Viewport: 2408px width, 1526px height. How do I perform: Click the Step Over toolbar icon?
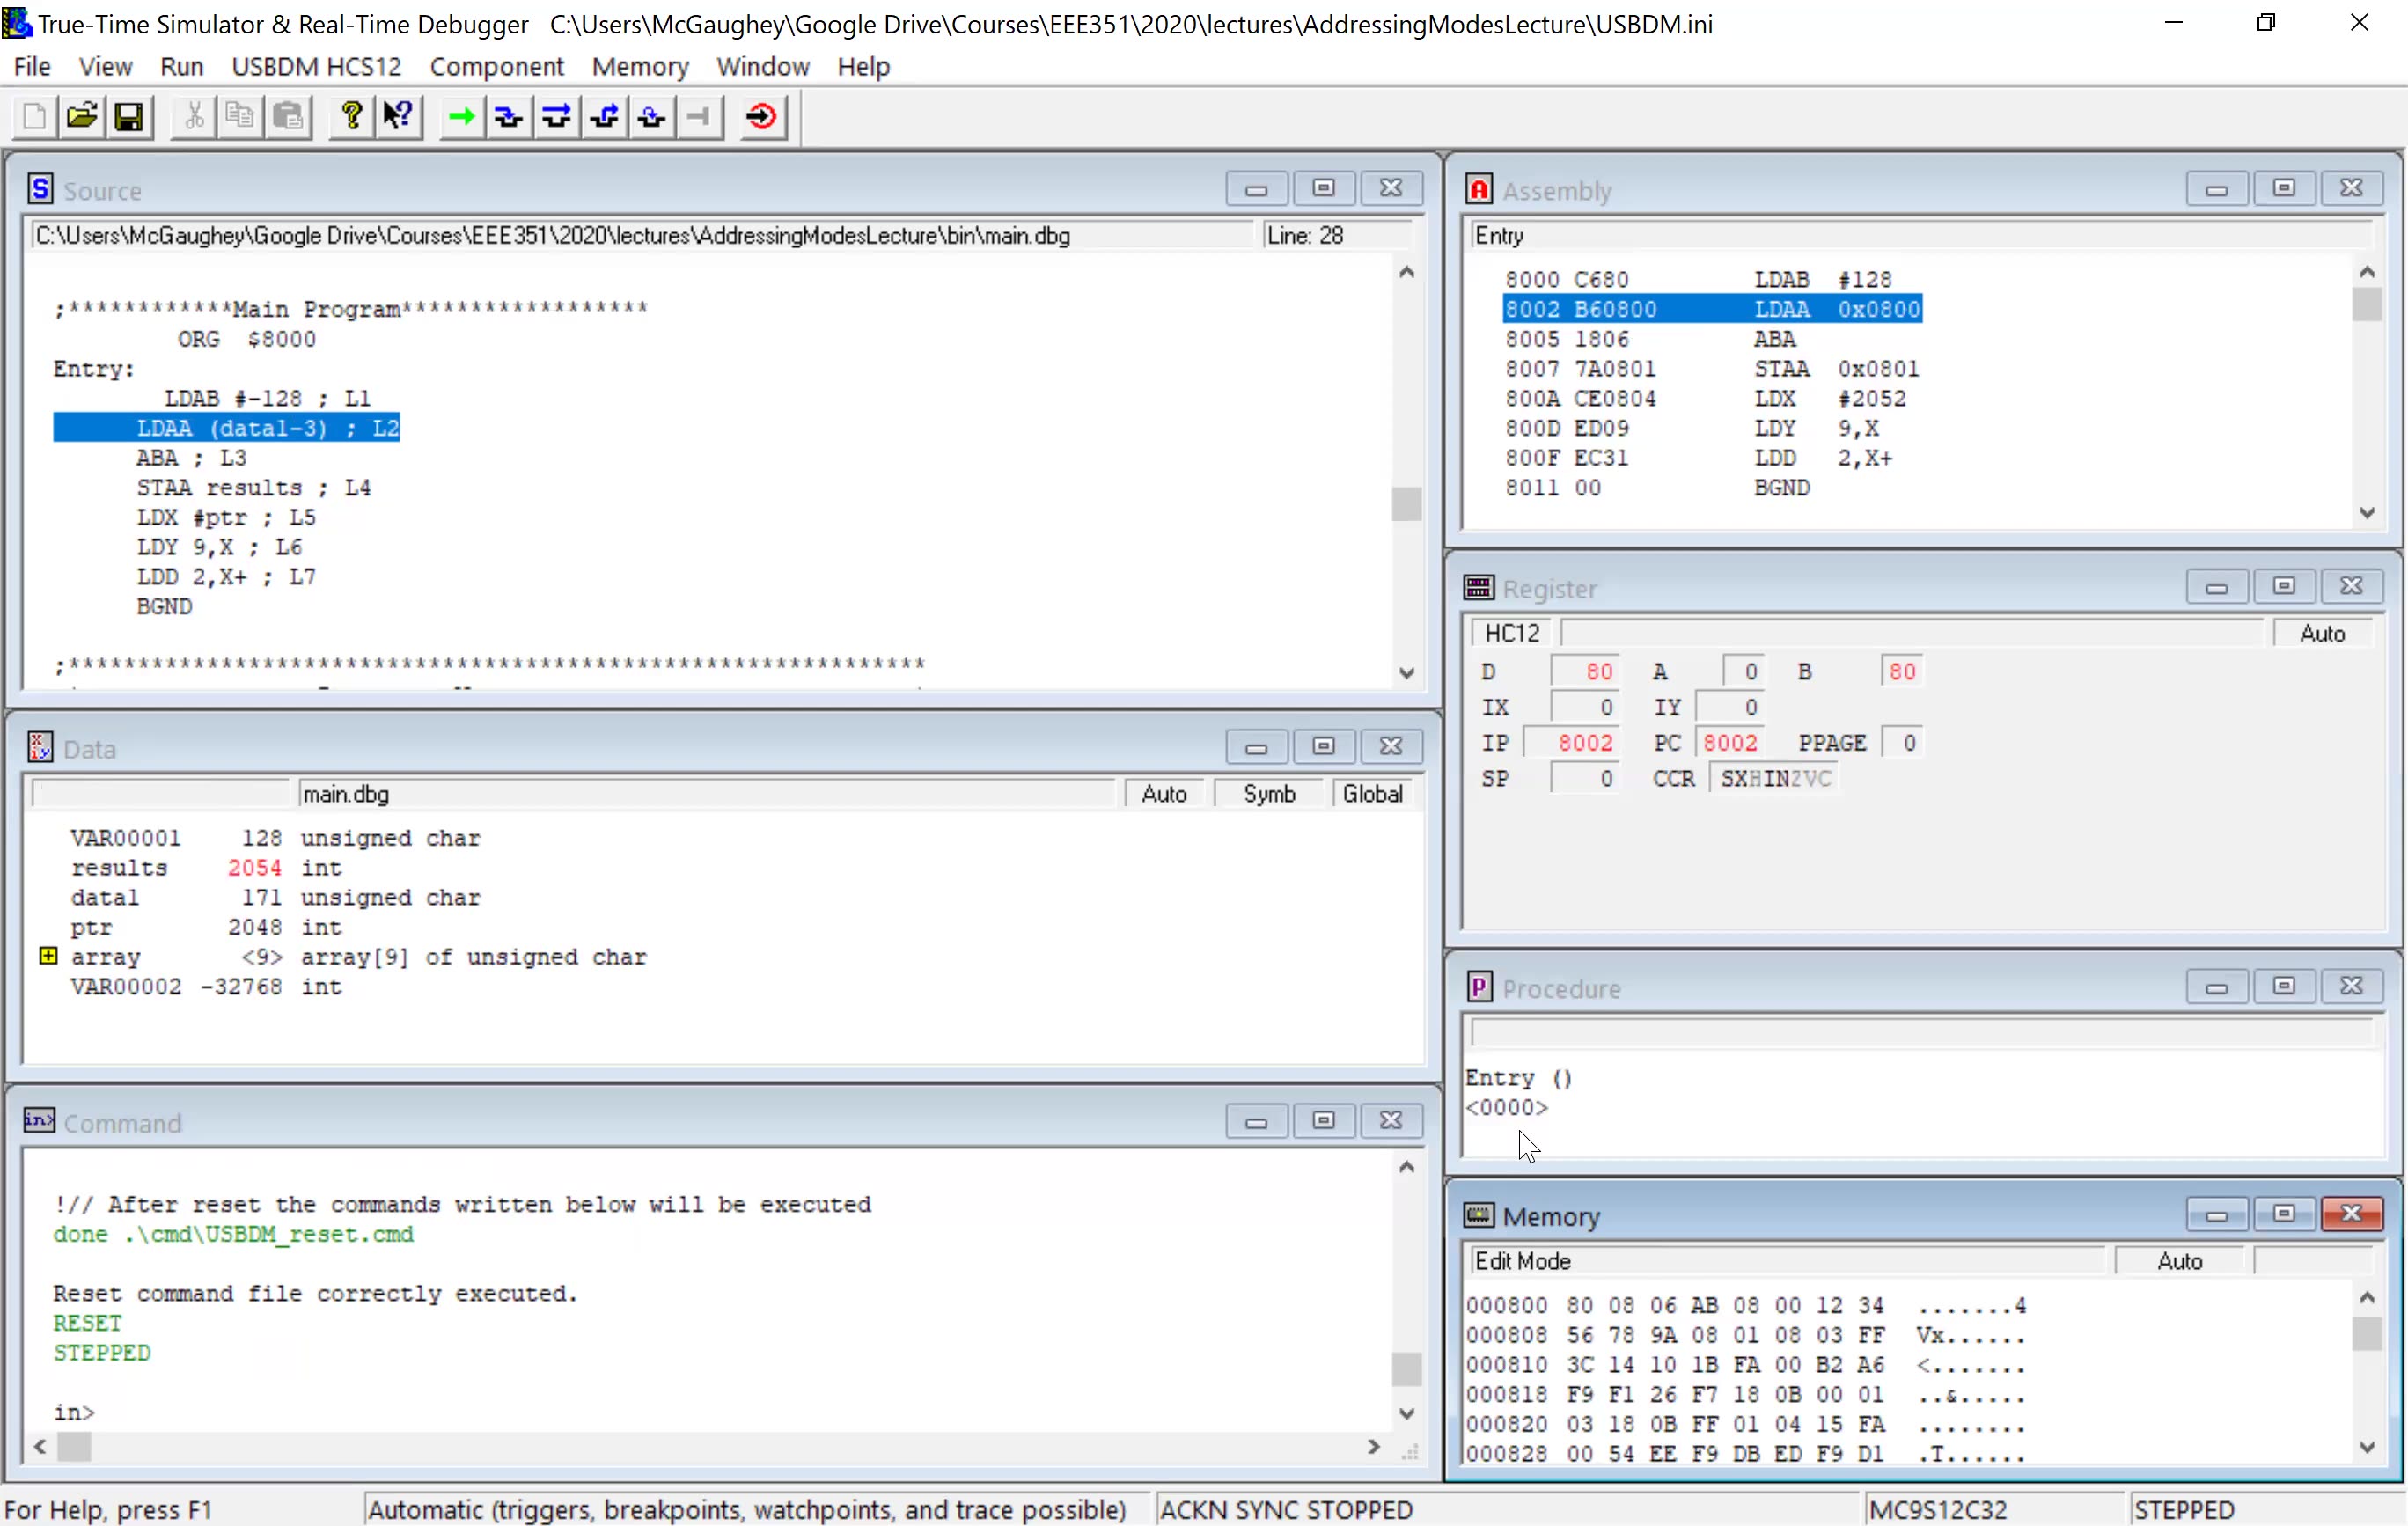coord(556,117)
